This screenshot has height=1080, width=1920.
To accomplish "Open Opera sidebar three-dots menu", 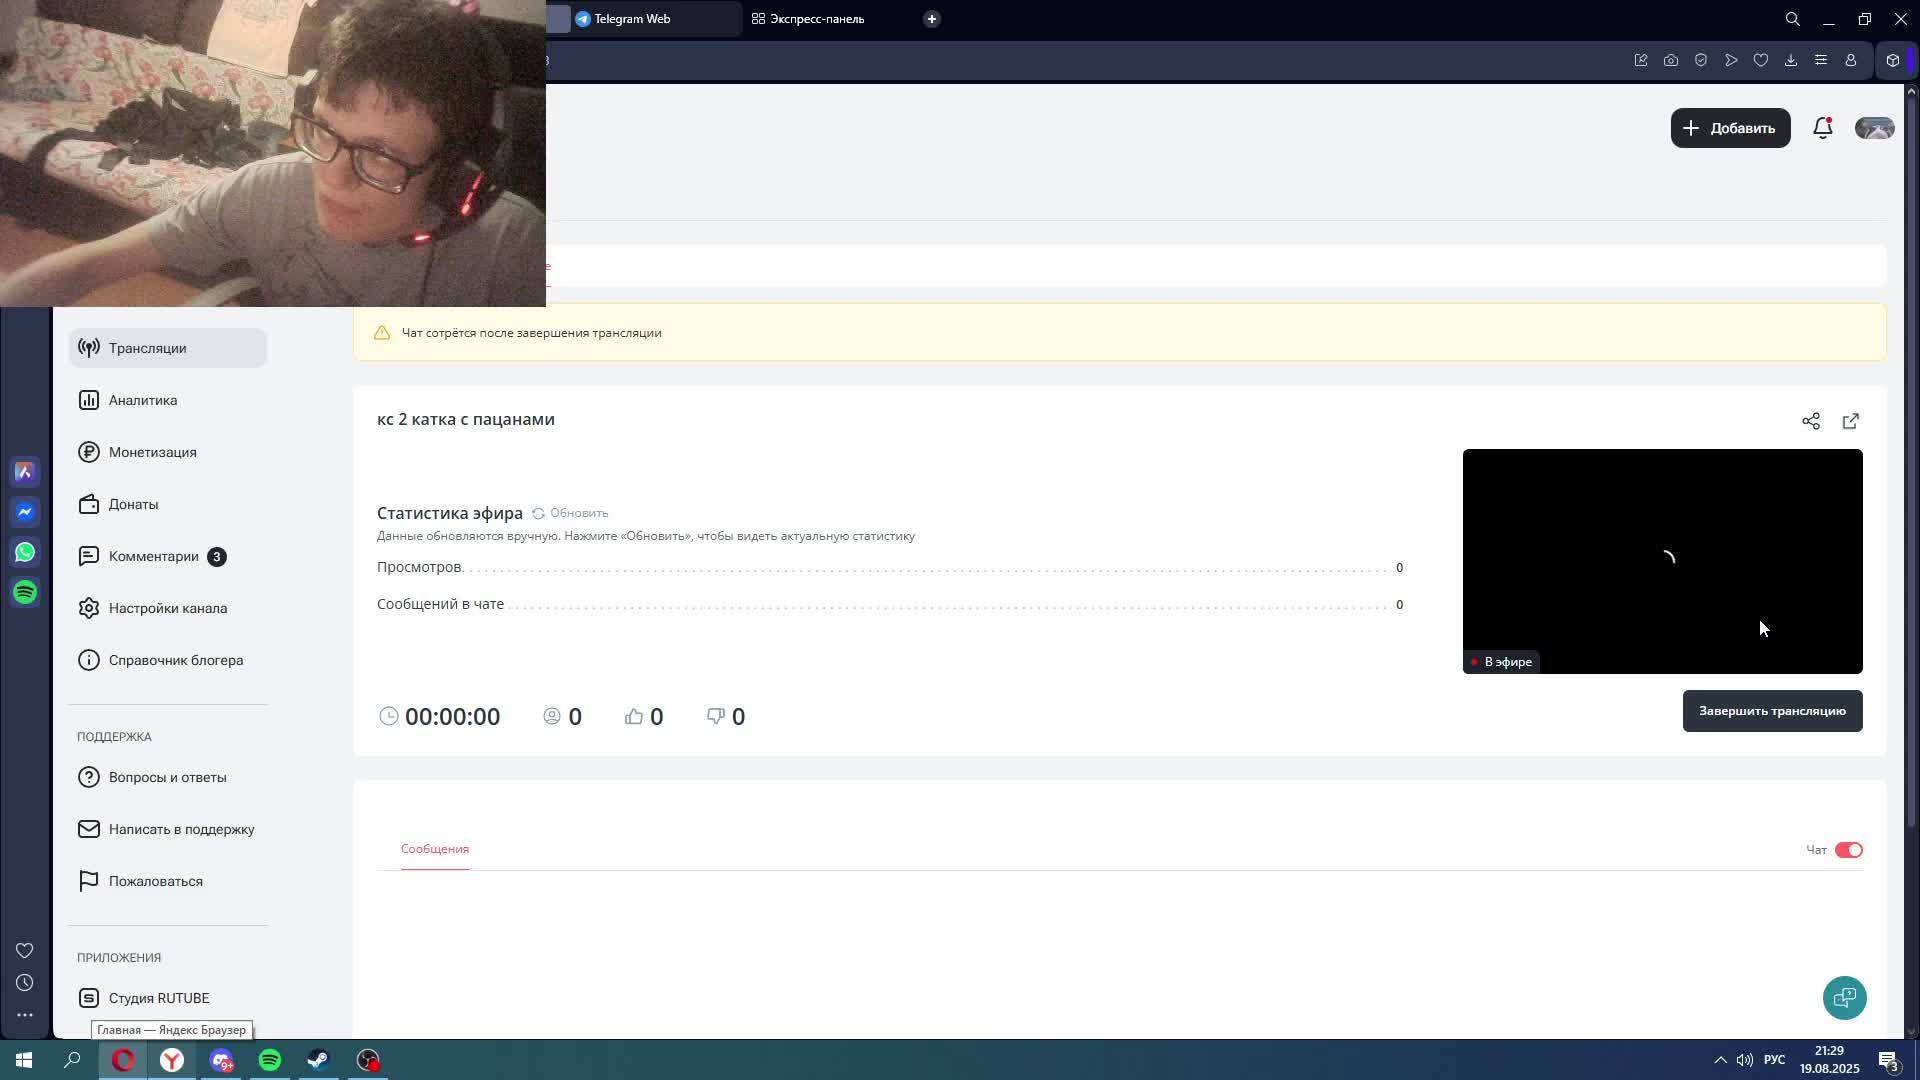I will coord(25,1014).
